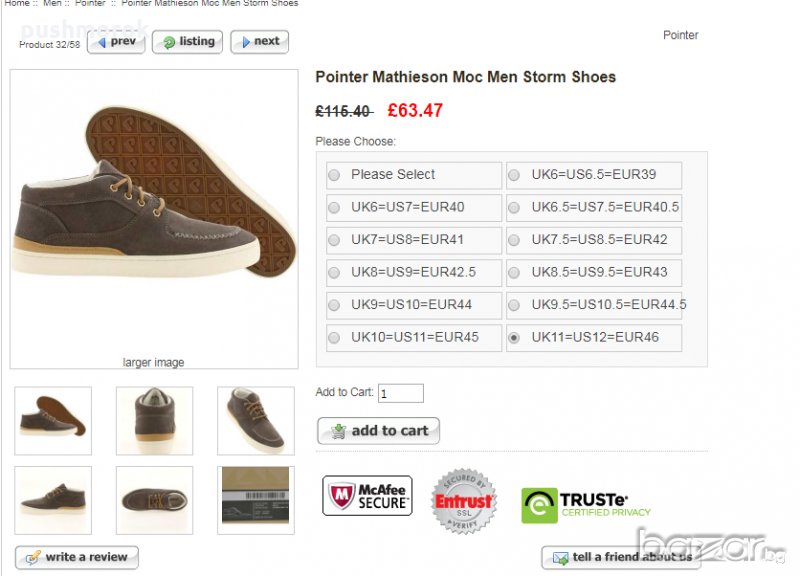Go to next product

click(x=259, y=42)
